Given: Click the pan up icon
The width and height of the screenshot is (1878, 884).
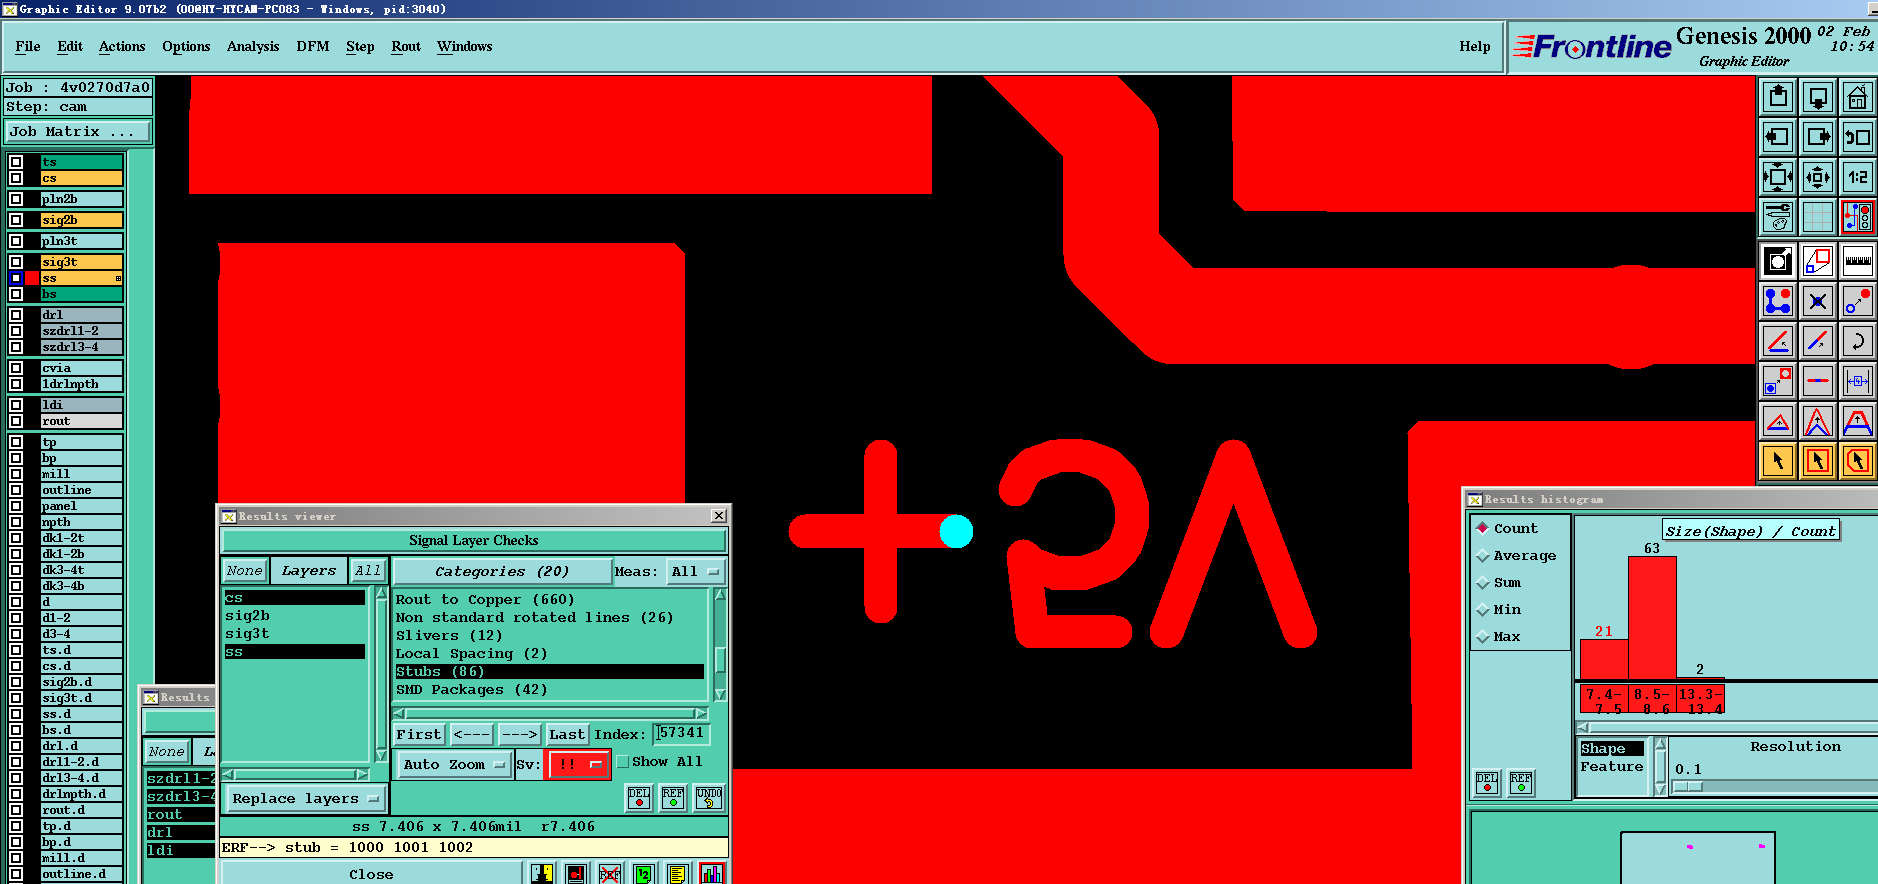Looking at the screenshot, I should 1778,97.
